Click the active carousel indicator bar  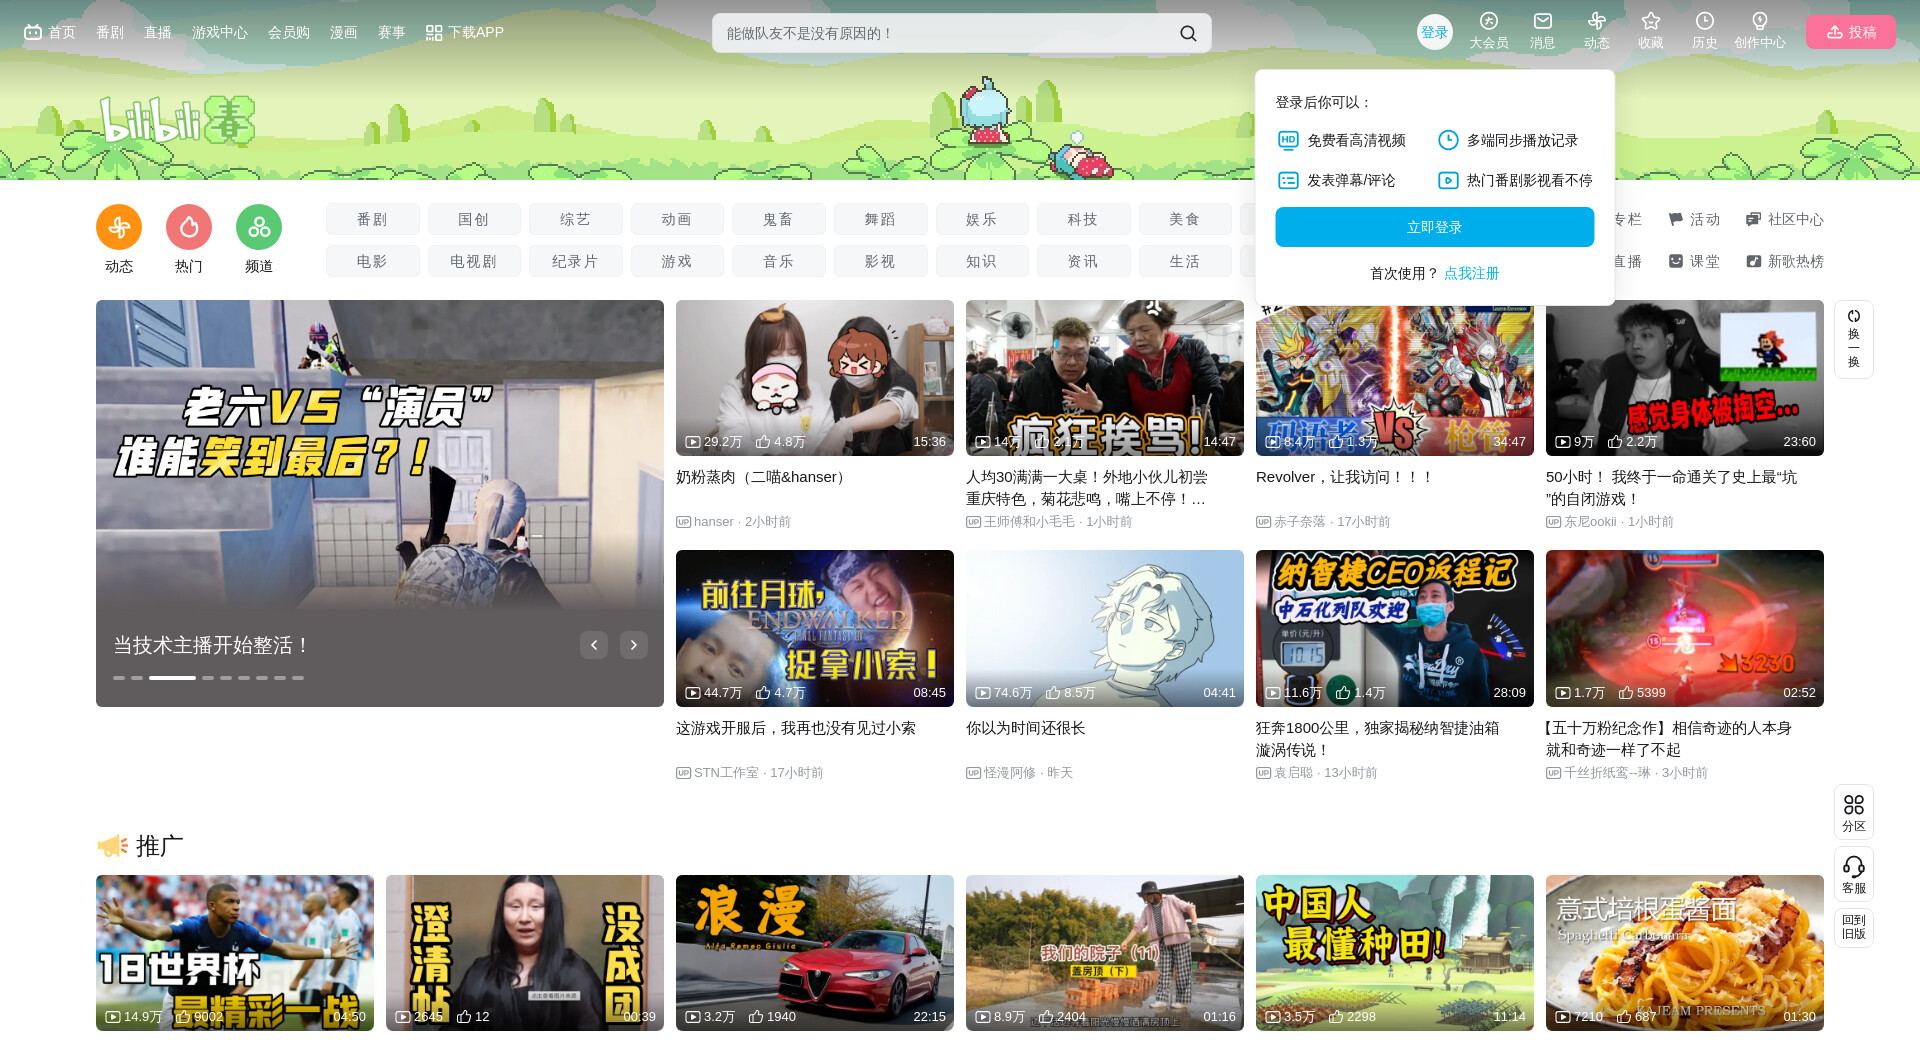pos(172,678)
